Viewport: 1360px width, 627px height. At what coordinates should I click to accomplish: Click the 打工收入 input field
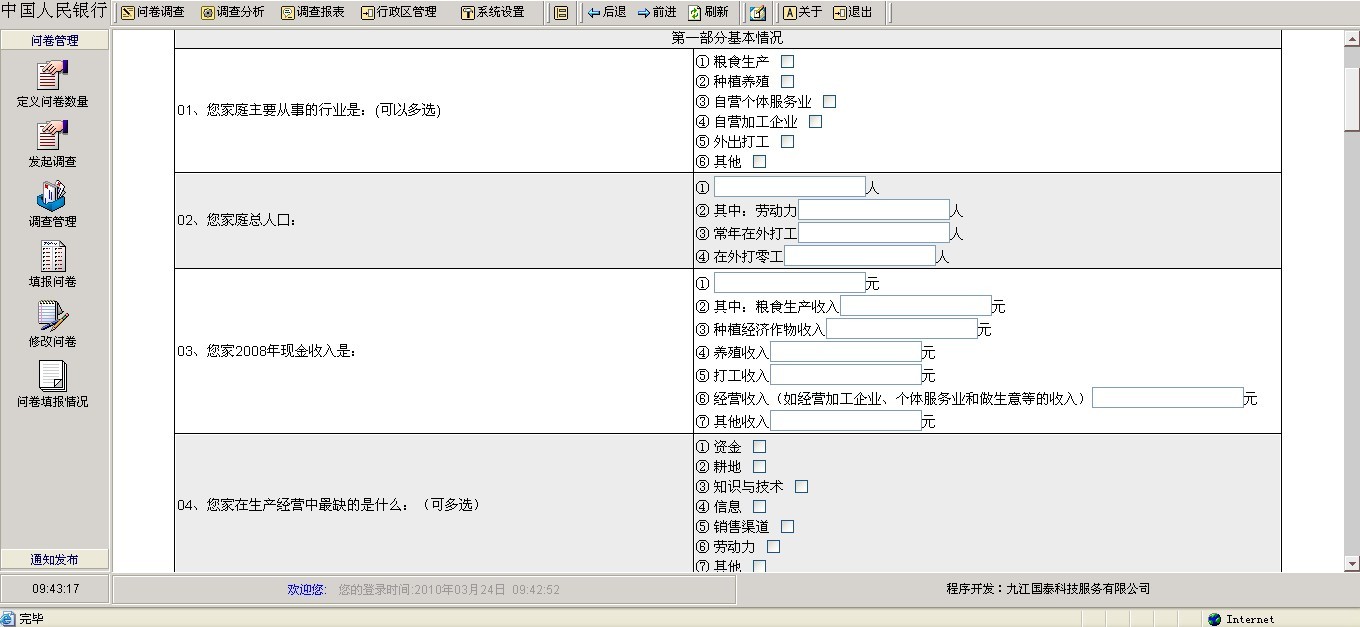click(x=845, y=376)
